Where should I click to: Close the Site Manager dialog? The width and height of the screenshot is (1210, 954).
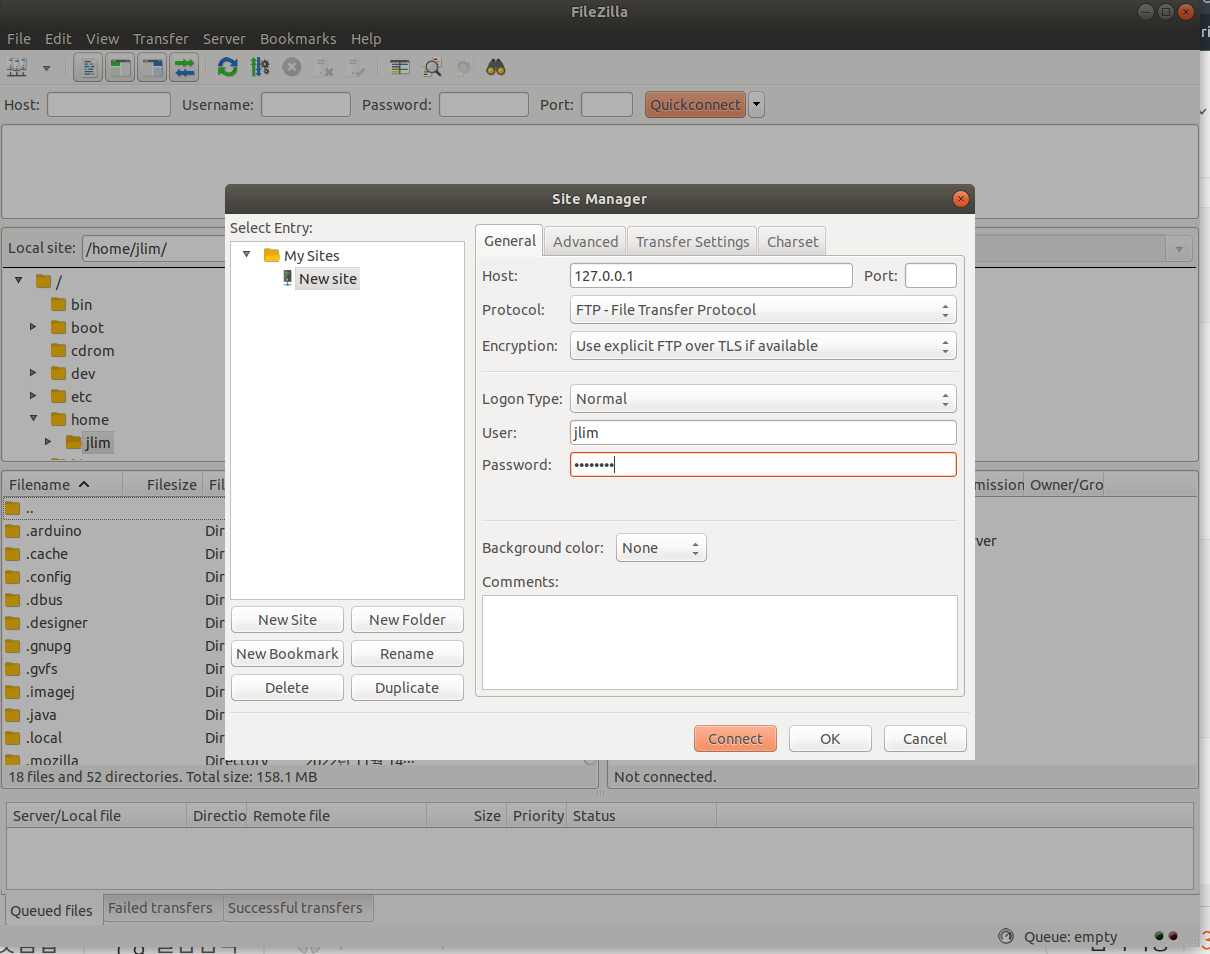tap(961, 199)
